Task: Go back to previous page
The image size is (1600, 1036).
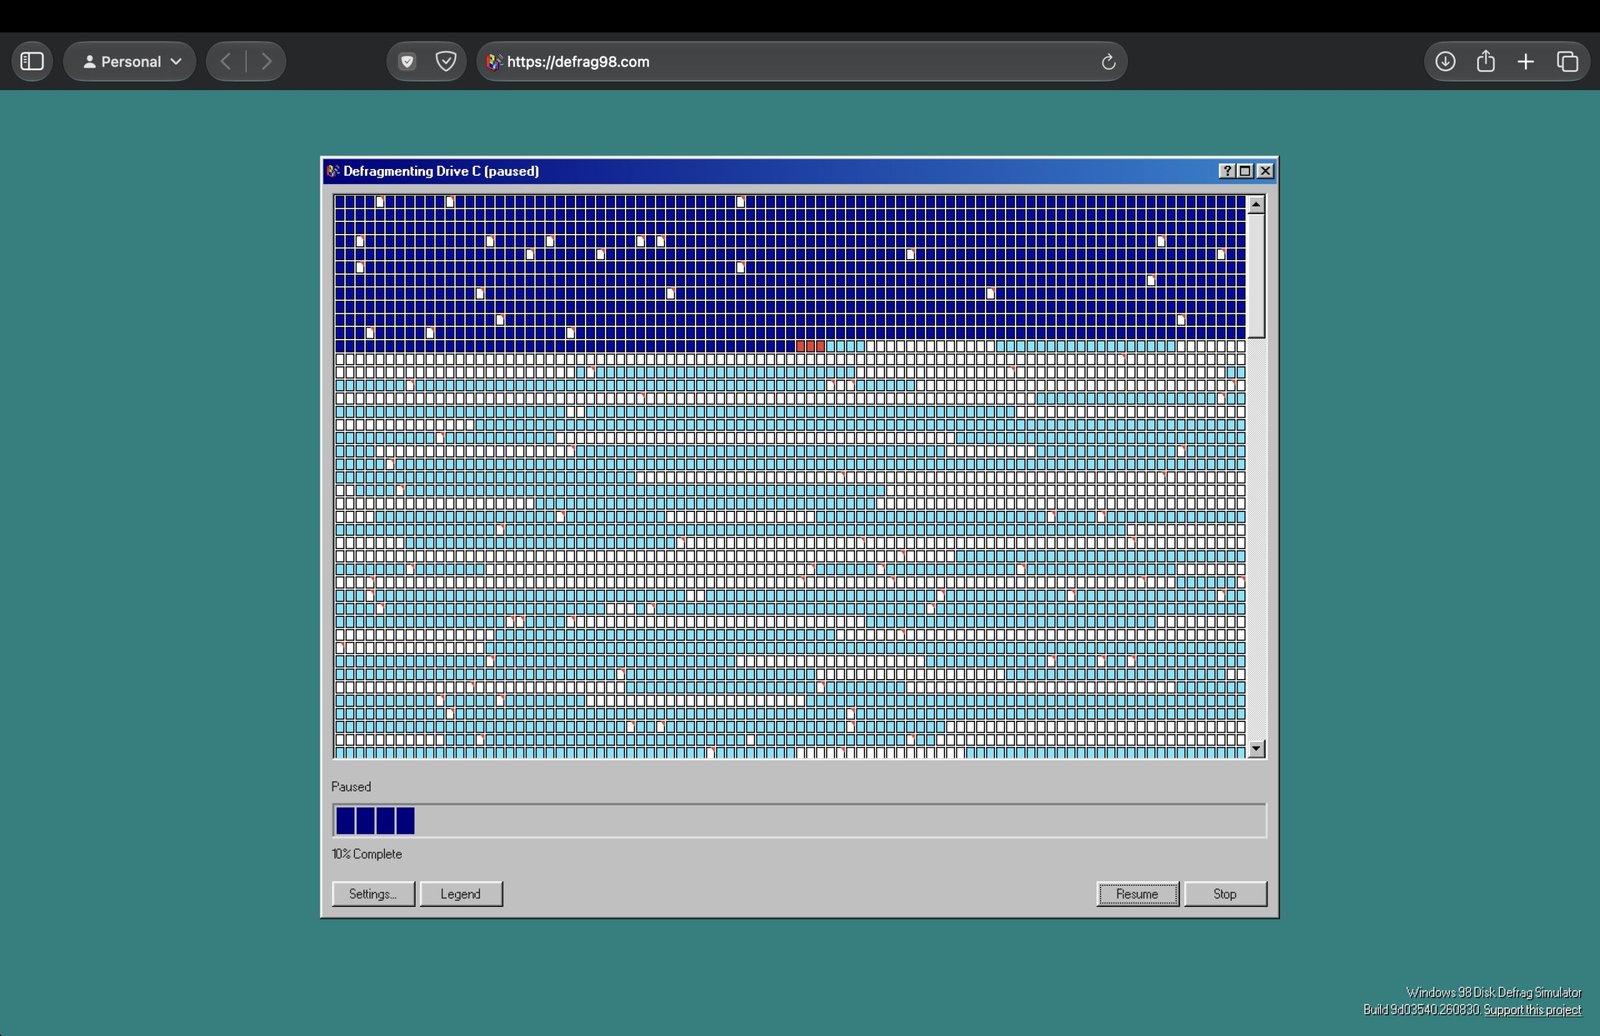Action: 226,61
